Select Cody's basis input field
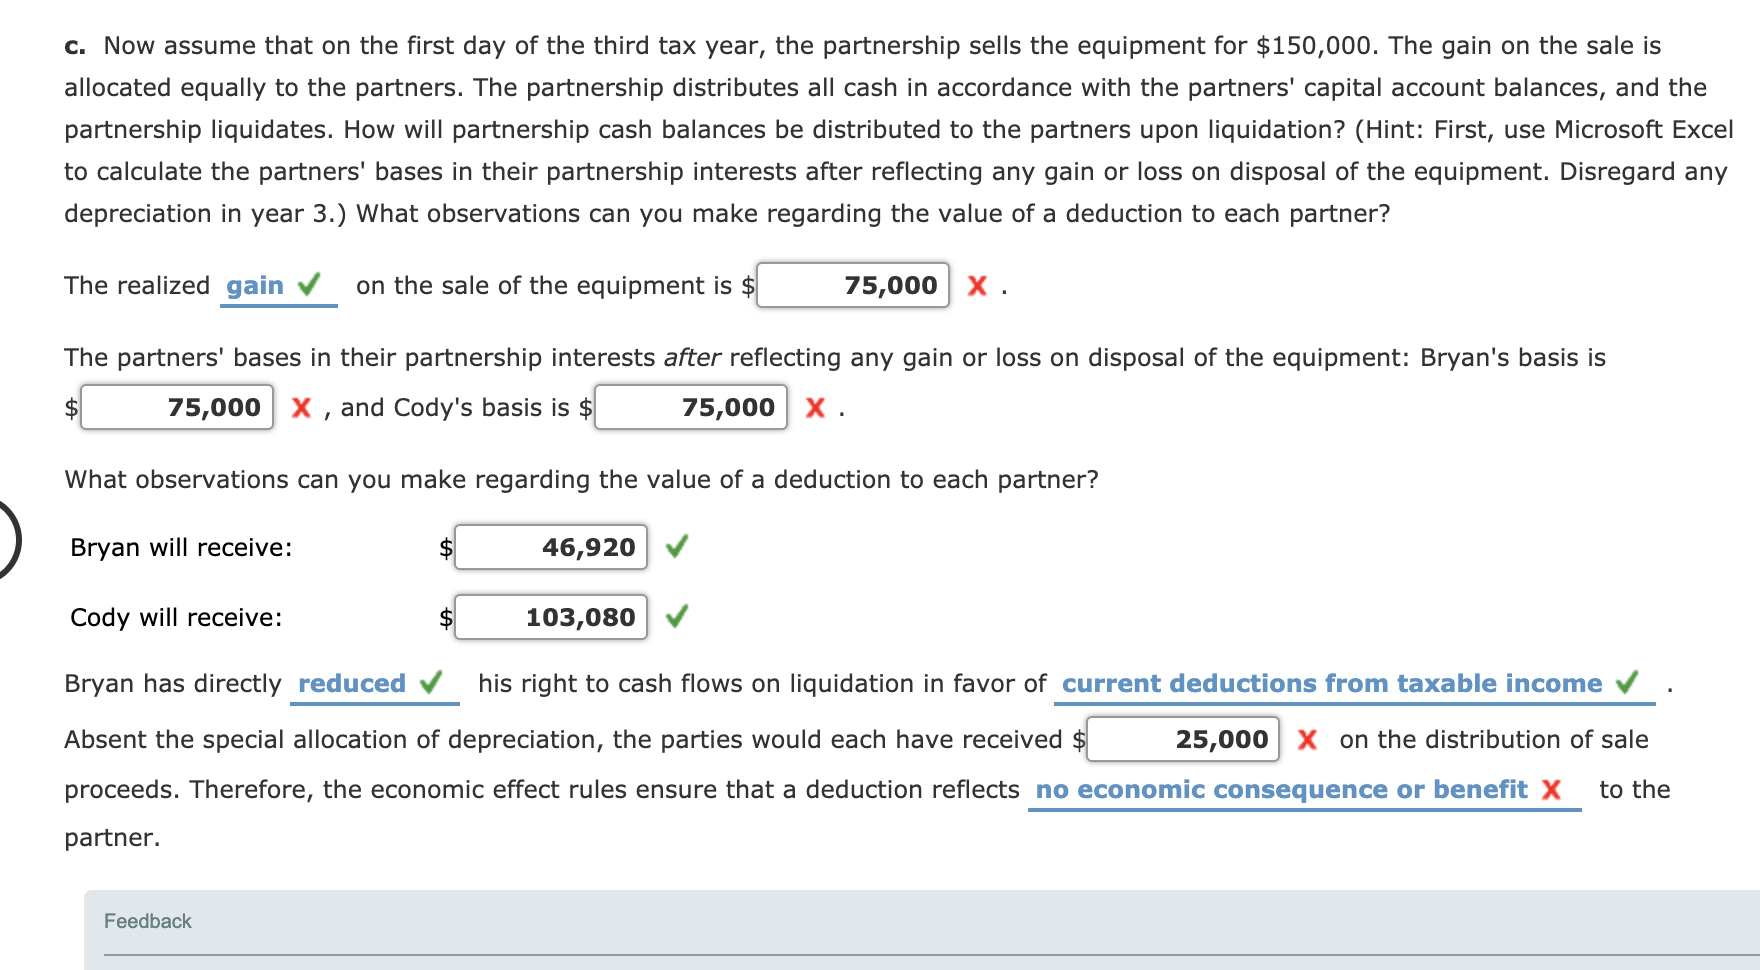Screen dimensions: 1760x970 tap(691, 407)
